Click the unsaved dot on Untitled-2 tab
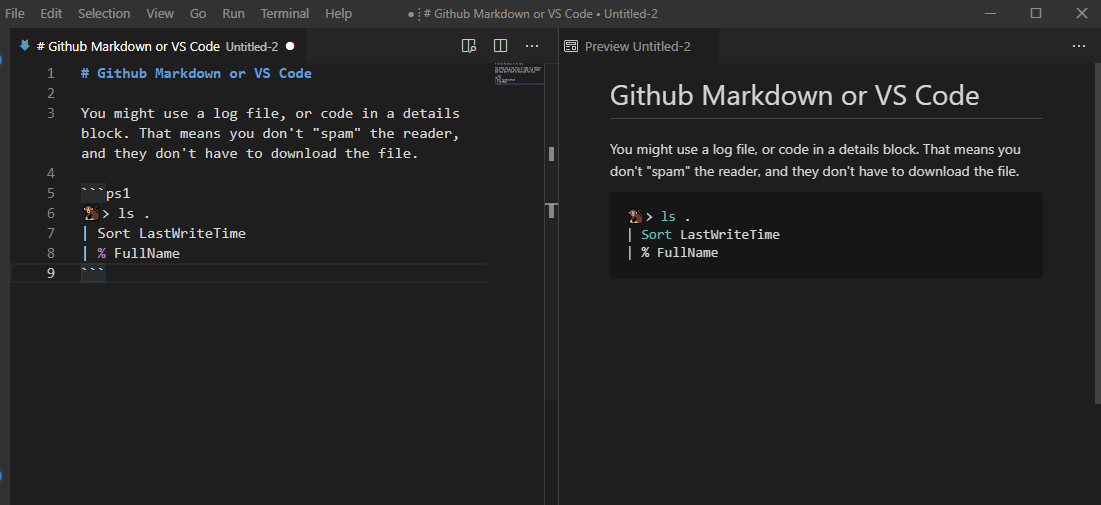Screen dimensions: 1101x505 click(x=290, y=46)
